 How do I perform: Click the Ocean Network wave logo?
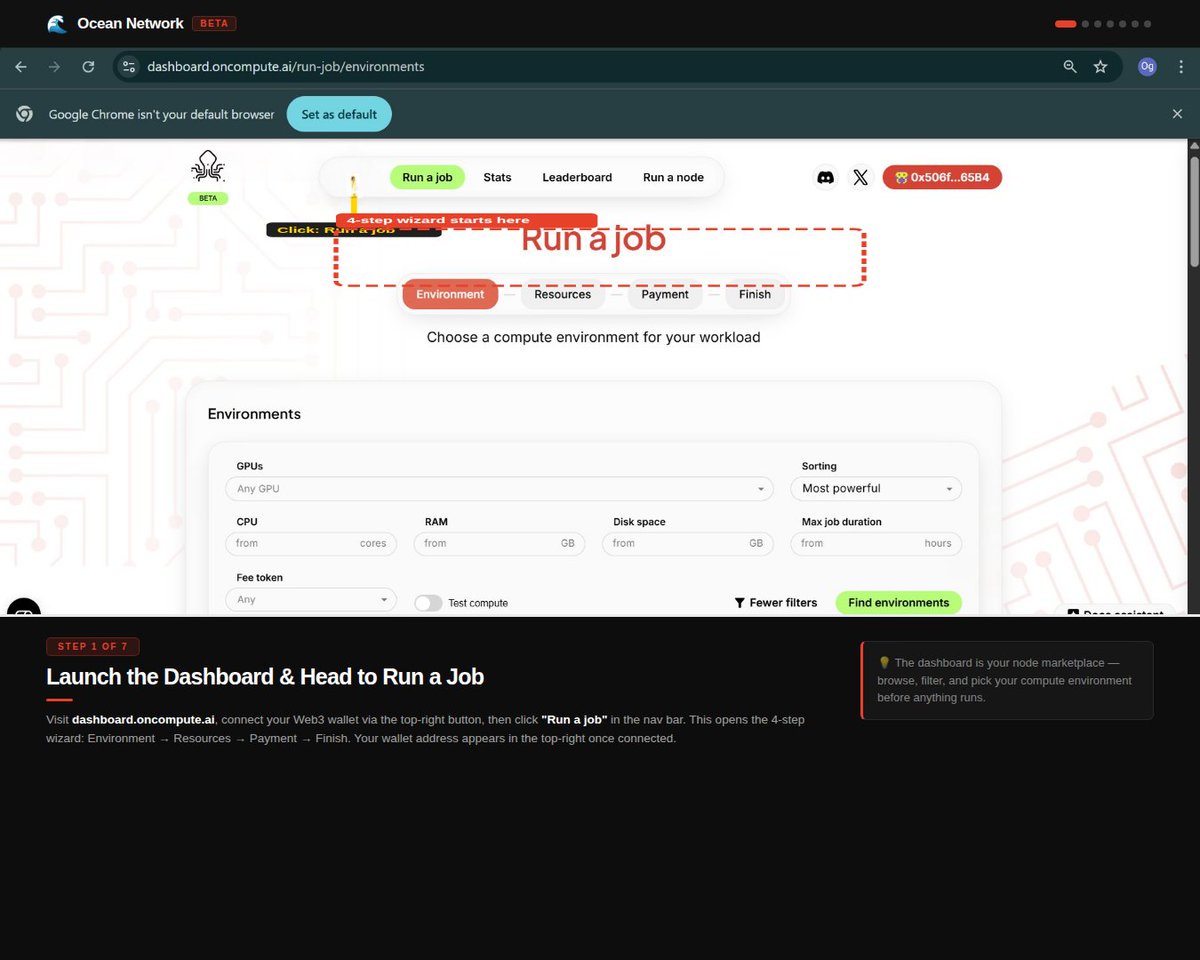(x=57, y=23)
